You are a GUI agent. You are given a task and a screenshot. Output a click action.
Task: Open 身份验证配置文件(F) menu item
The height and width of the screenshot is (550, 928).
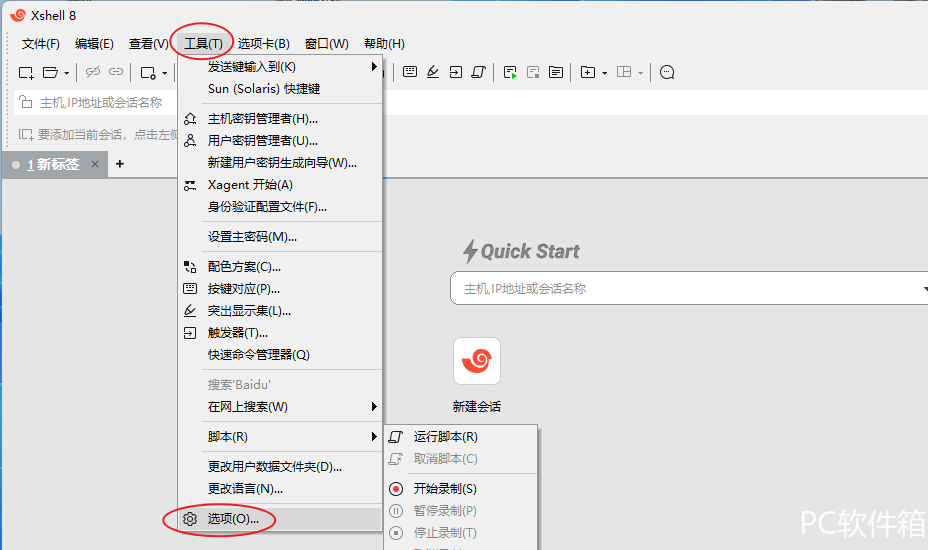pyautogui.click(x=280, y=207)
